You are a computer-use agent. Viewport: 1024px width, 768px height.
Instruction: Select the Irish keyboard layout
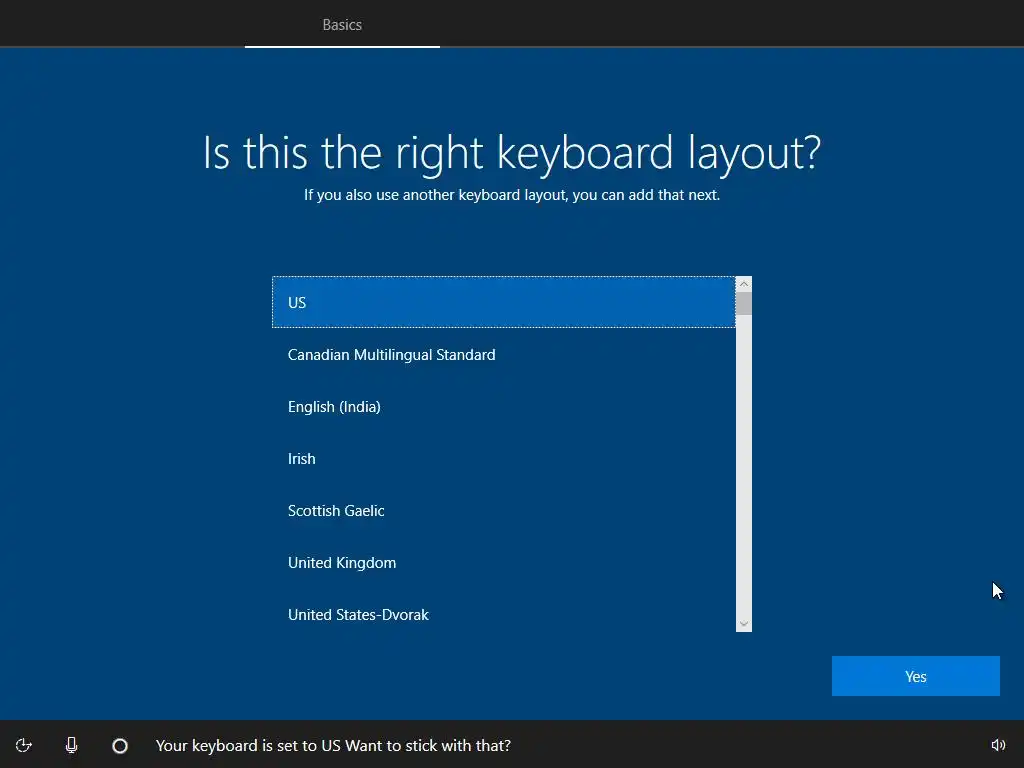(504, 458)
